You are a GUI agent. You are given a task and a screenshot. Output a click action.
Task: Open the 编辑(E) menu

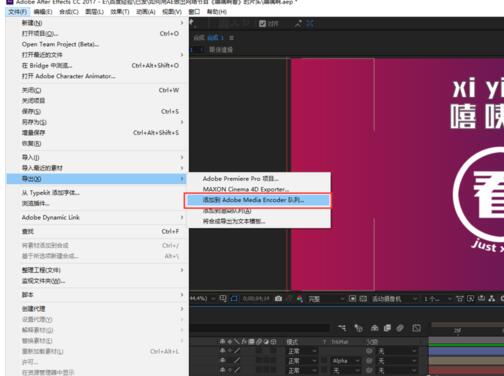43,12
